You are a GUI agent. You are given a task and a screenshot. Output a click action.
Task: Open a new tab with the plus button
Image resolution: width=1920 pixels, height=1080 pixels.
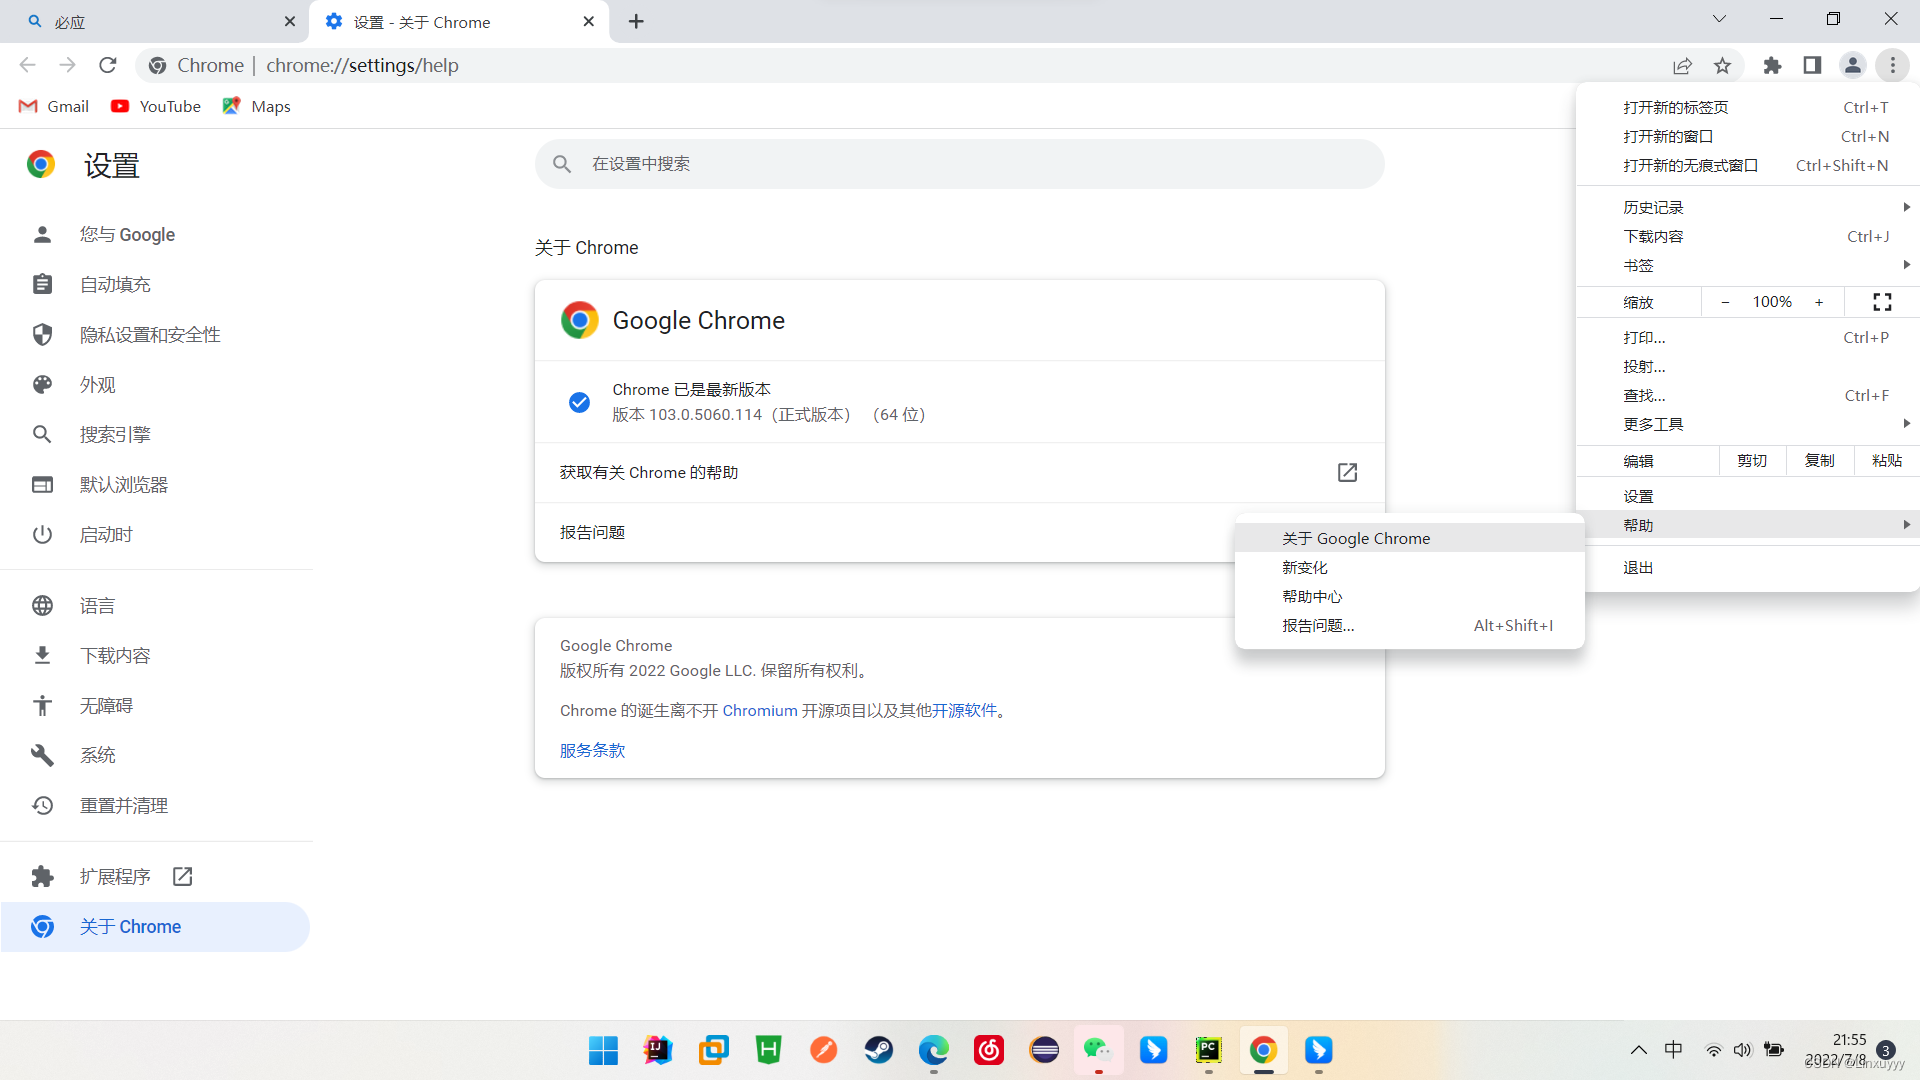coord(637,21)
